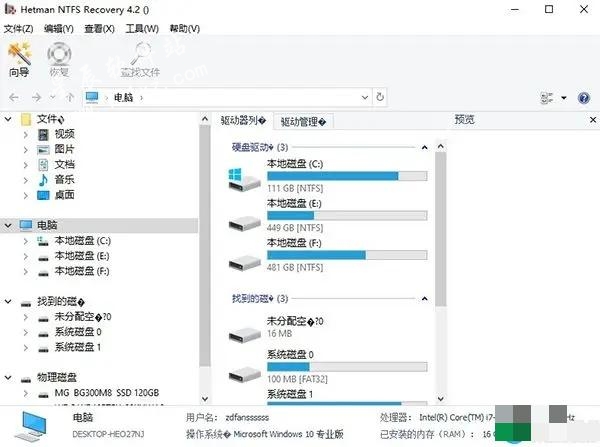Image resolution: width=600 pixels, height=447 pixels.
Task: Expand the address bar dropdown
Action: click(365, 98)
